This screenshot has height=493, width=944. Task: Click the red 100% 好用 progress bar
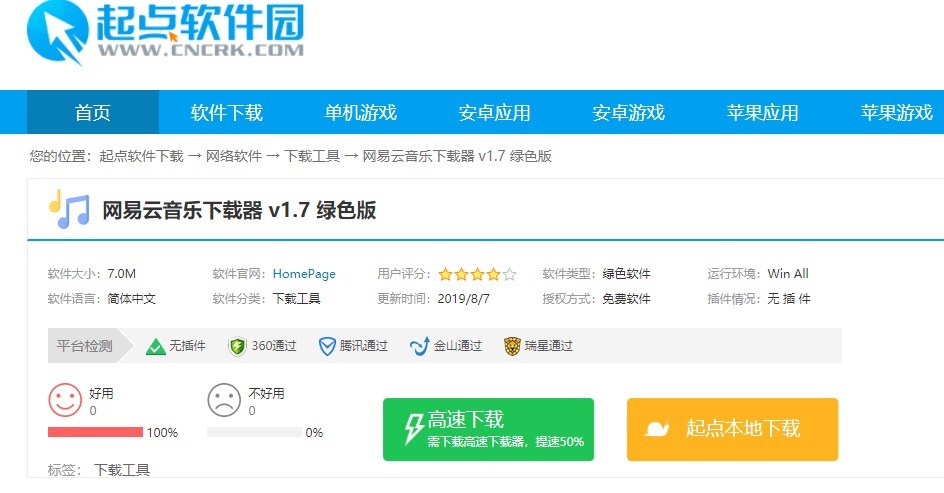click(x=95, y=432)
